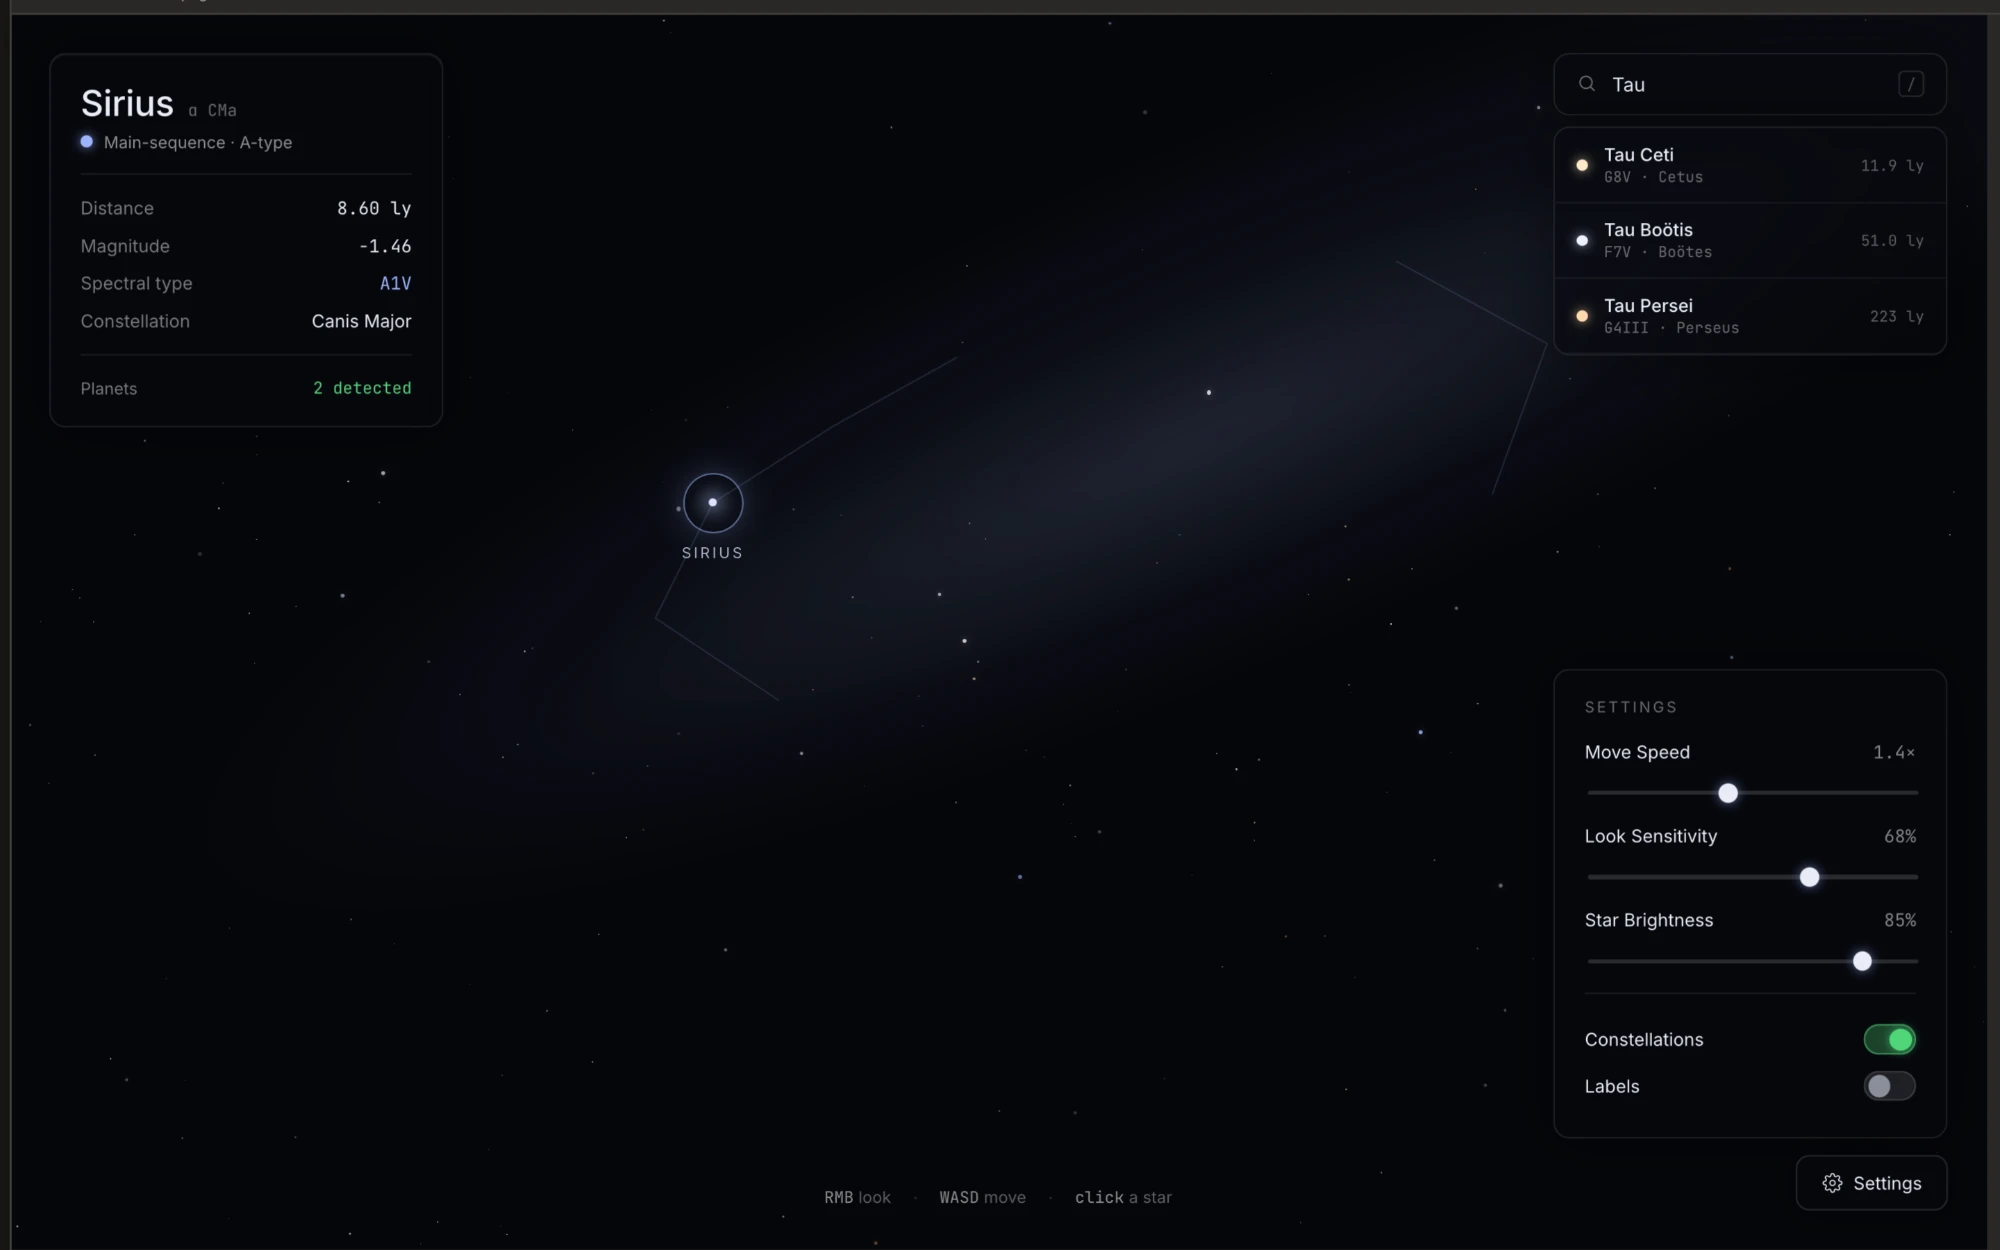Click the α CMa designation text
This screenshot has height=1250, width=2000.
coord(212,110)
